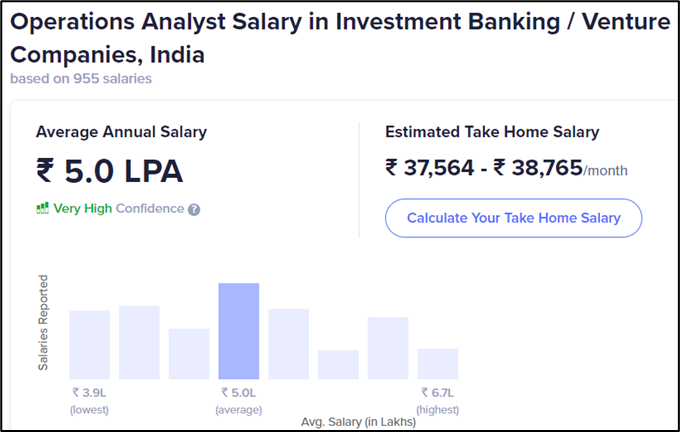
Task: Click the Very High Confidence label
Action: (119, 209)
